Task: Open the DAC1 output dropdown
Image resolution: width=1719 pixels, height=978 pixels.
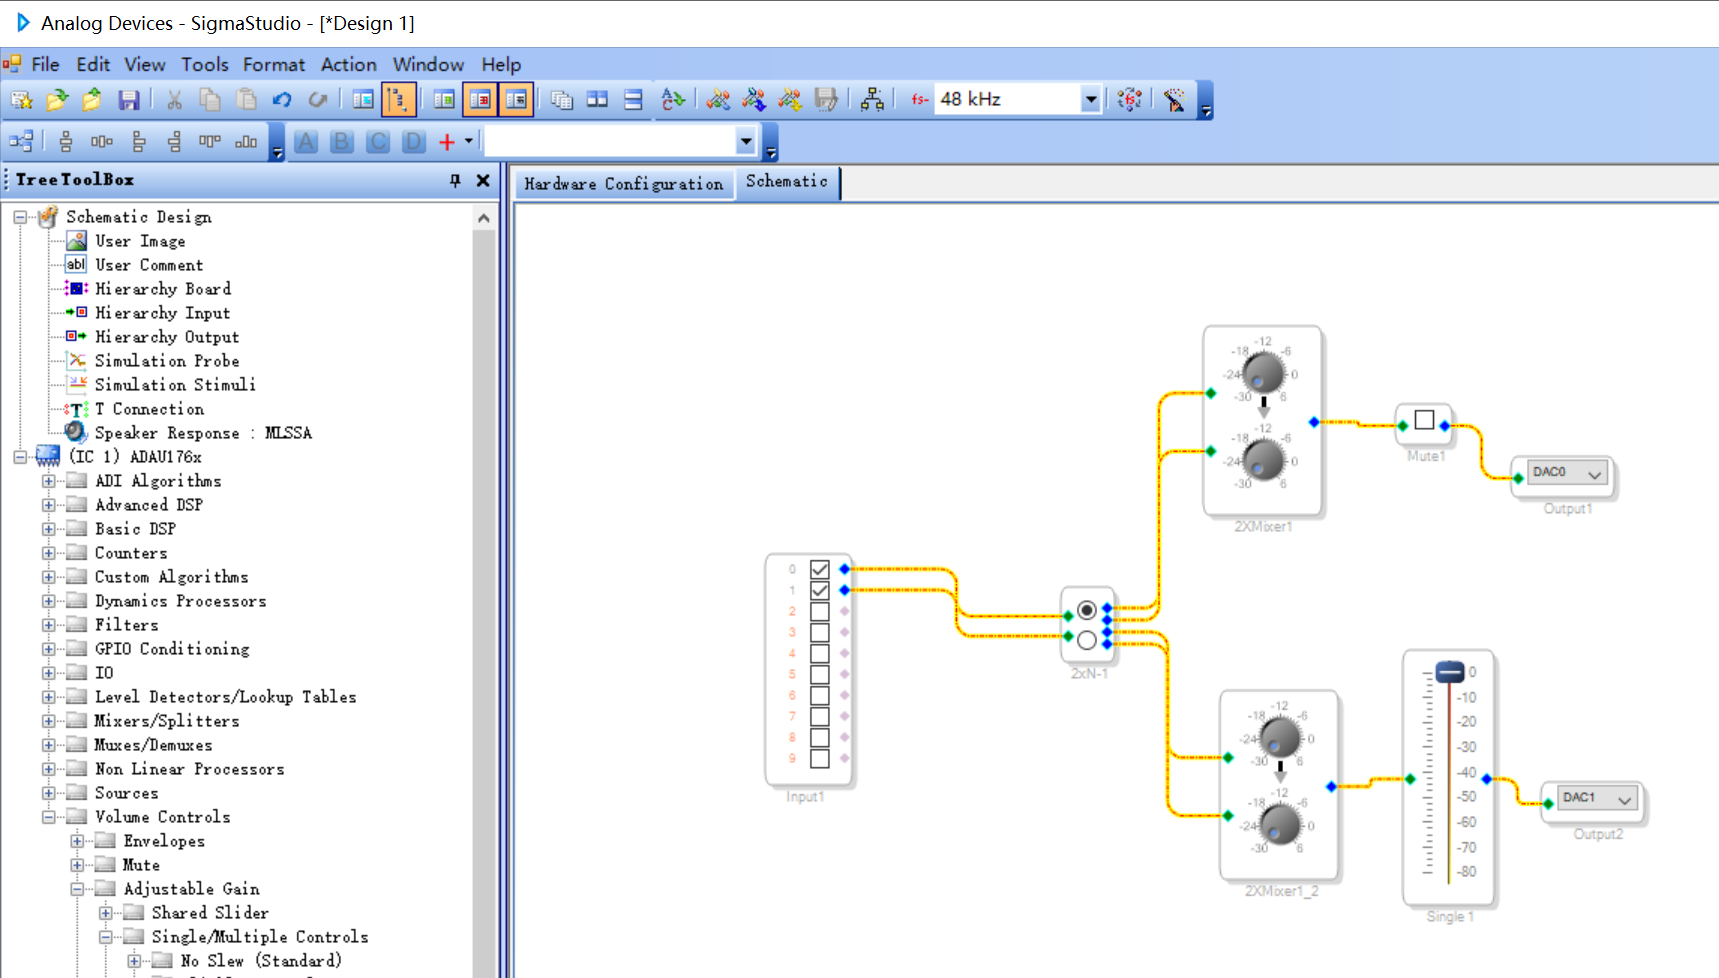Action: coord(1625,798)
